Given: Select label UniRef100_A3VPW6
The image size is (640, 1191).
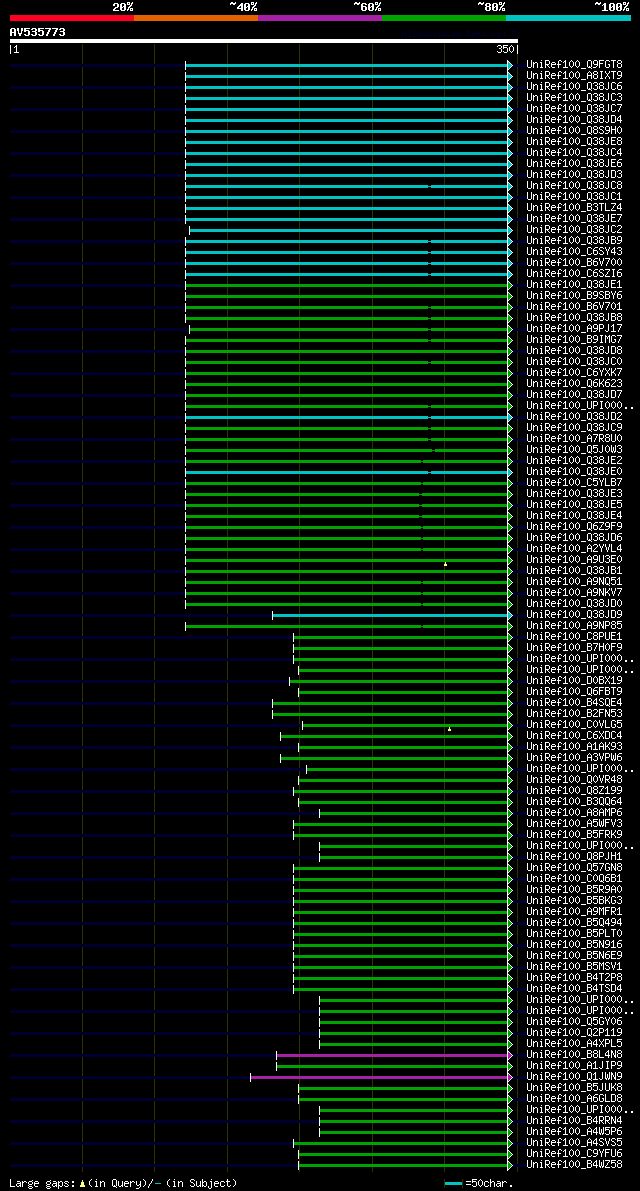Looking at the screenshot, I should click(x=574, y=758).
